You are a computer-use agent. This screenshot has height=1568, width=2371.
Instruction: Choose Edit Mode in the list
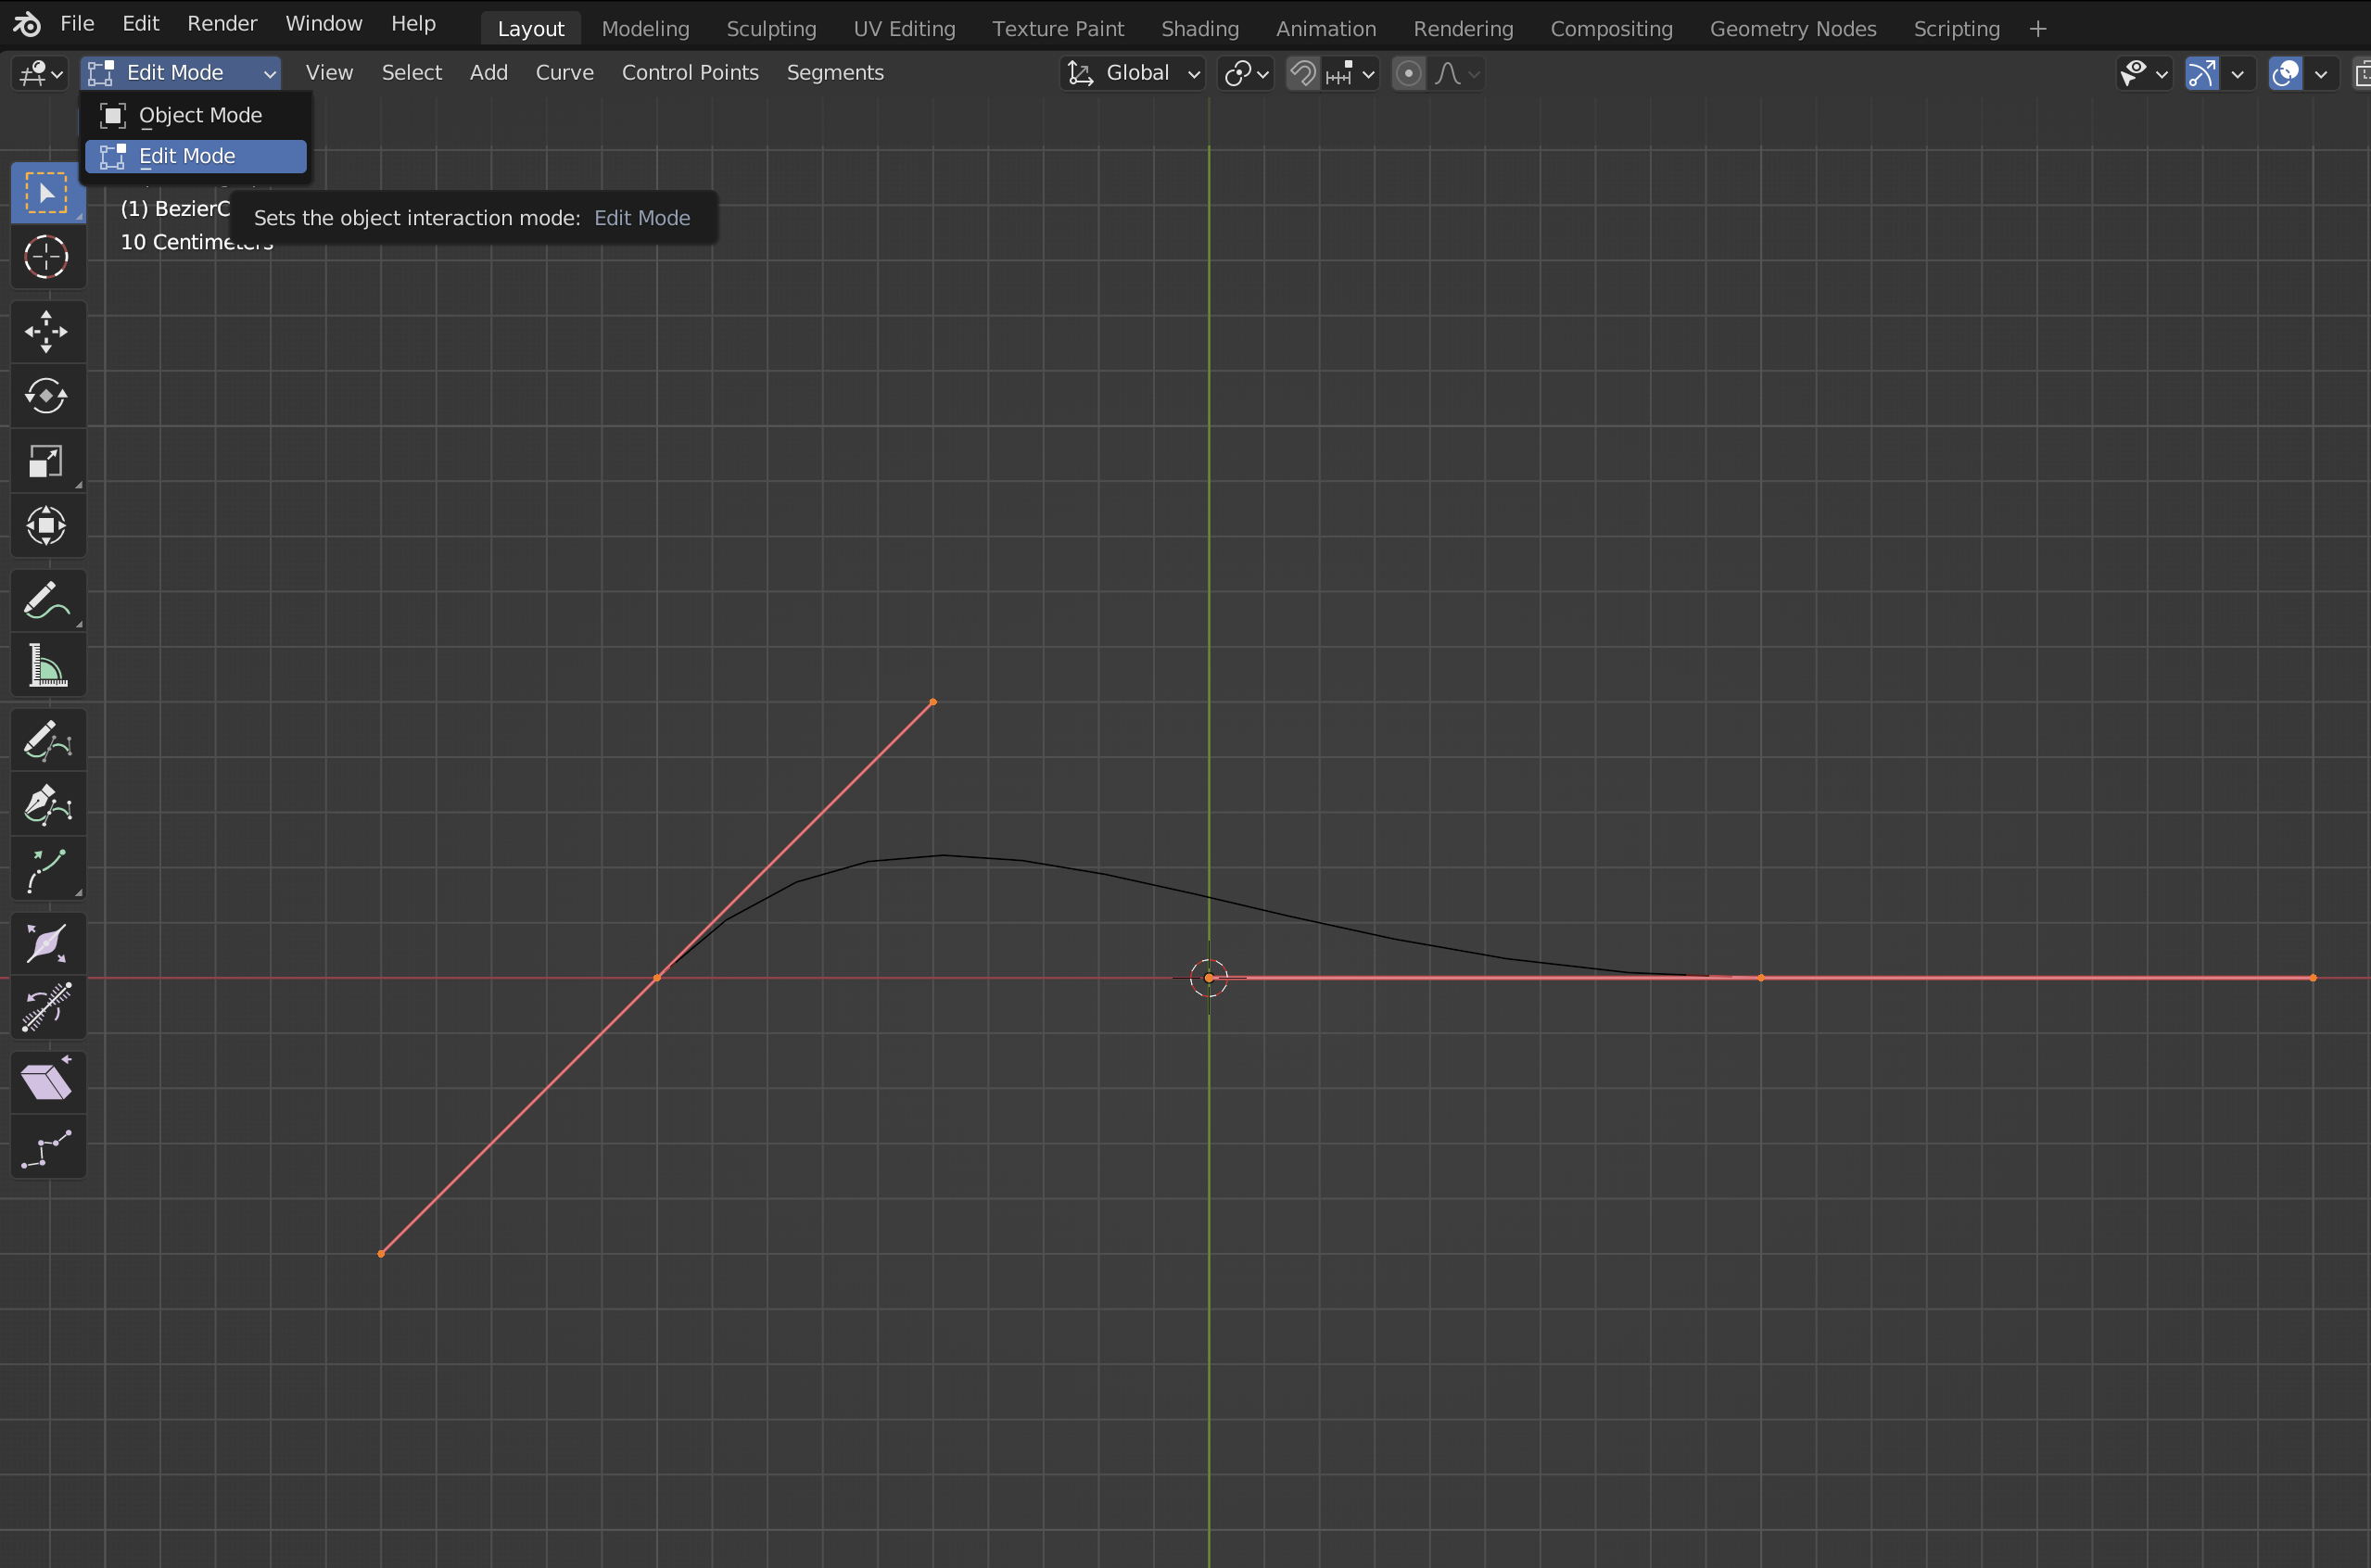tap(196, 156)
